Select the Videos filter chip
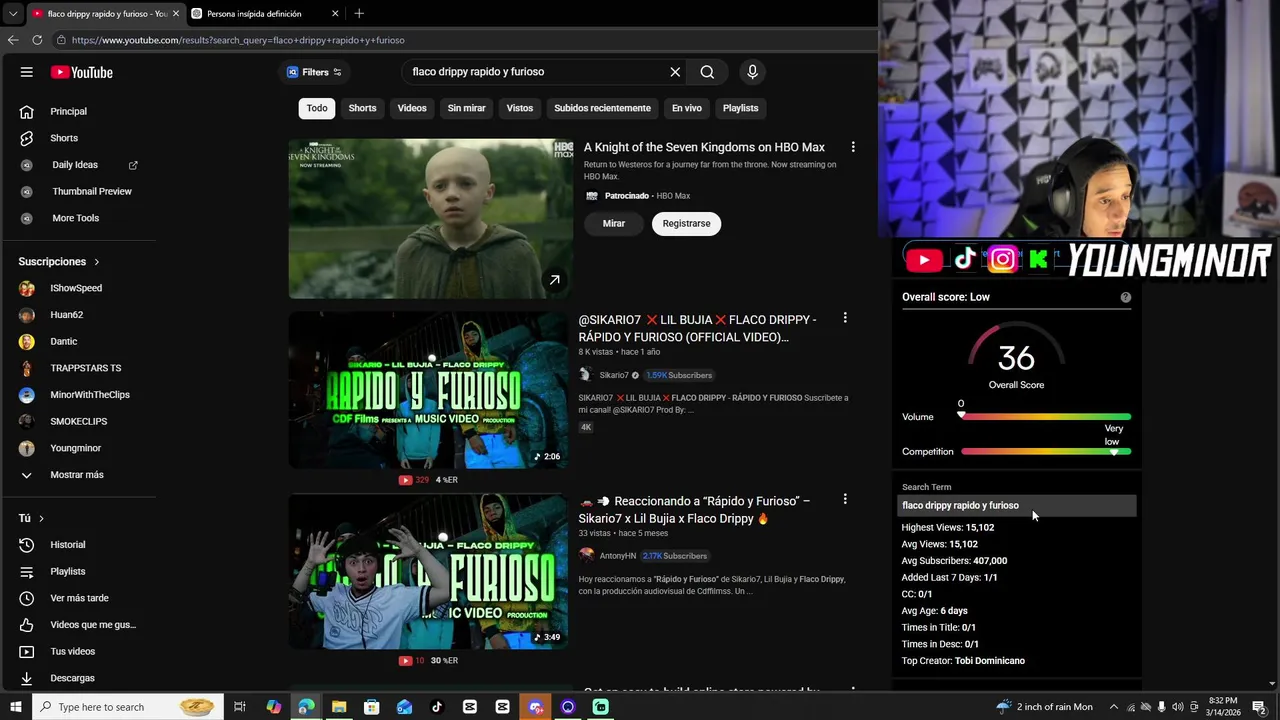Screen dimensions: 1280x720 pyautogui.click(x=412, y=108)
